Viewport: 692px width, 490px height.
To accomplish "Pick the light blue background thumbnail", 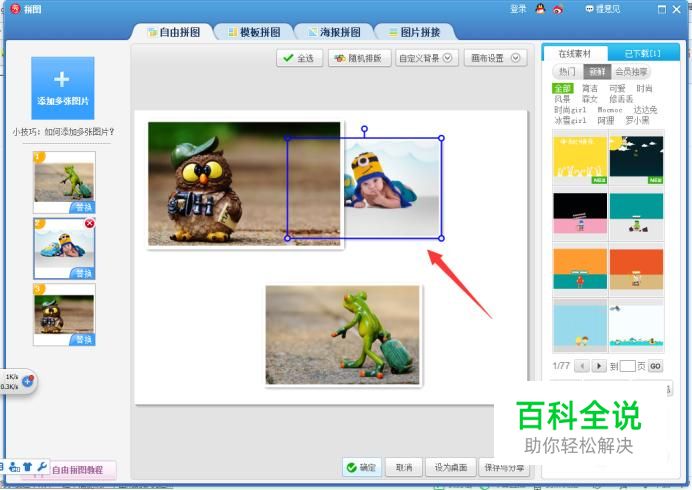I will point(580,325).
